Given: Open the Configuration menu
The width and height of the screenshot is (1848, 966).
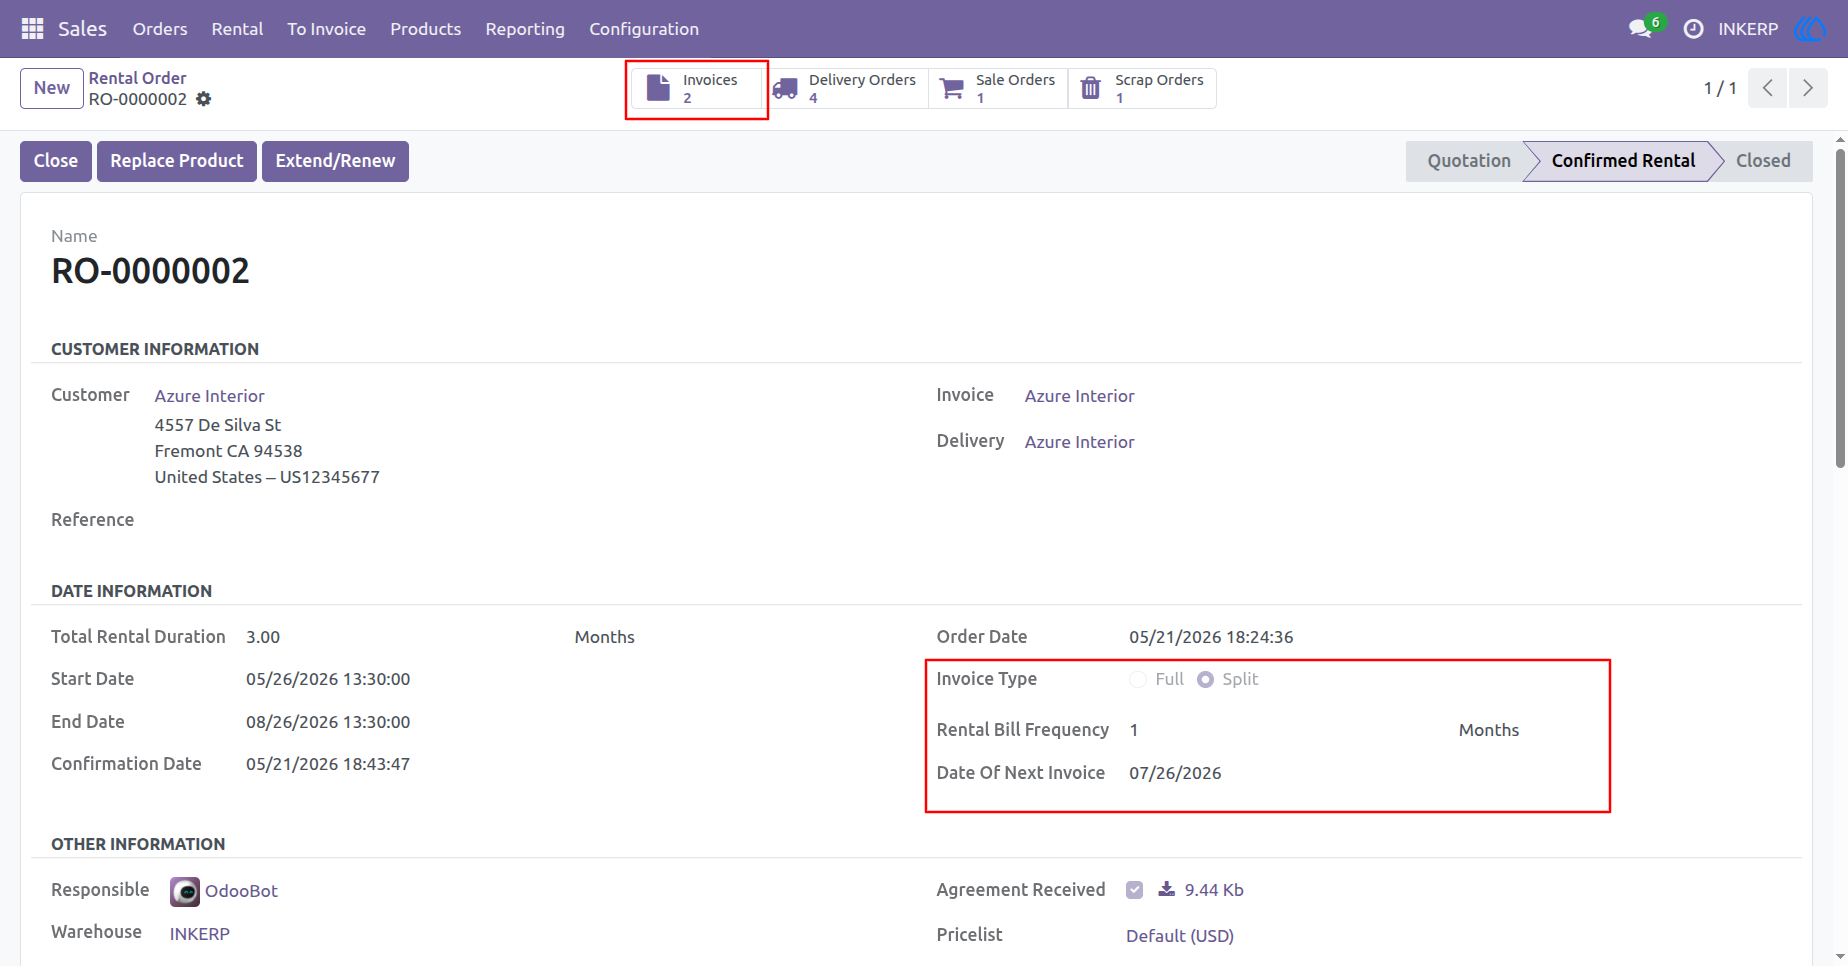Looking at the screenshot, I should [x=644, y=29].
